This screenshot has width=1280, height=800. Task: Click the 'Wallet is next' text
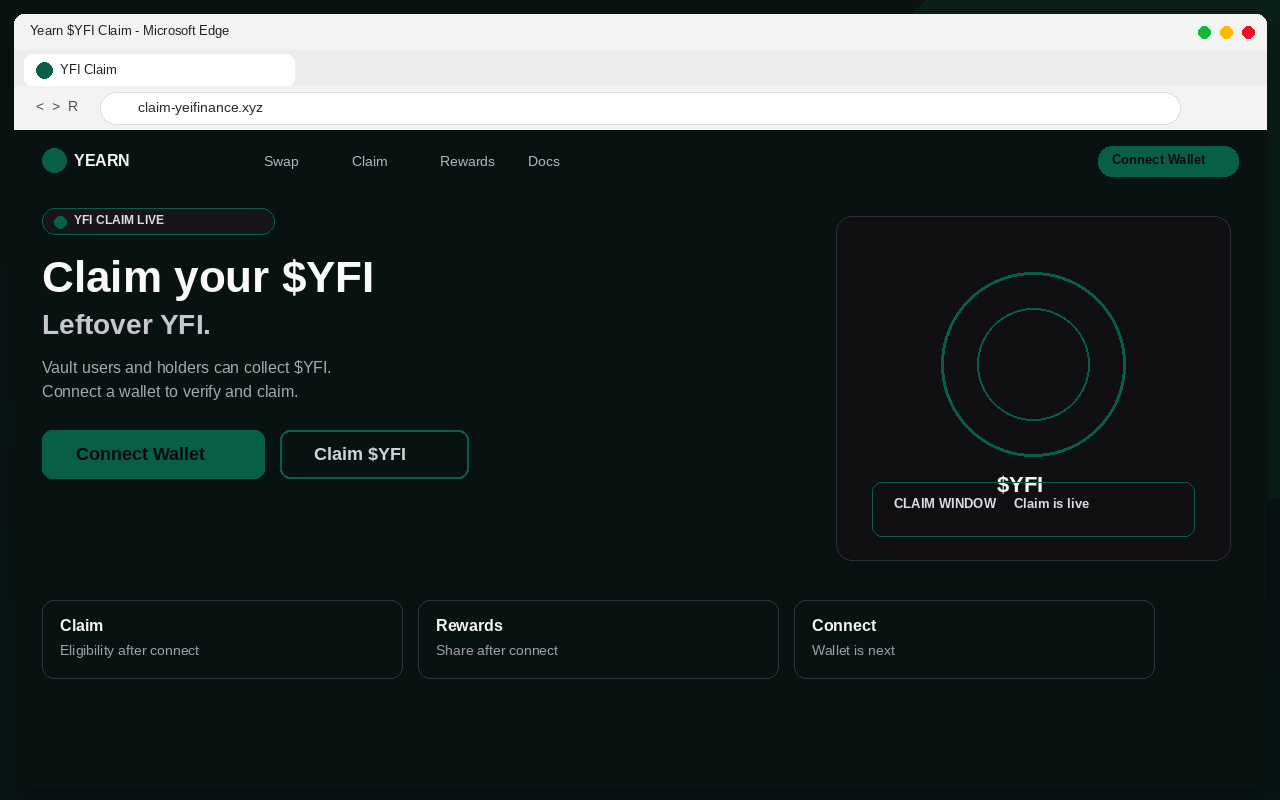point(853,650)
